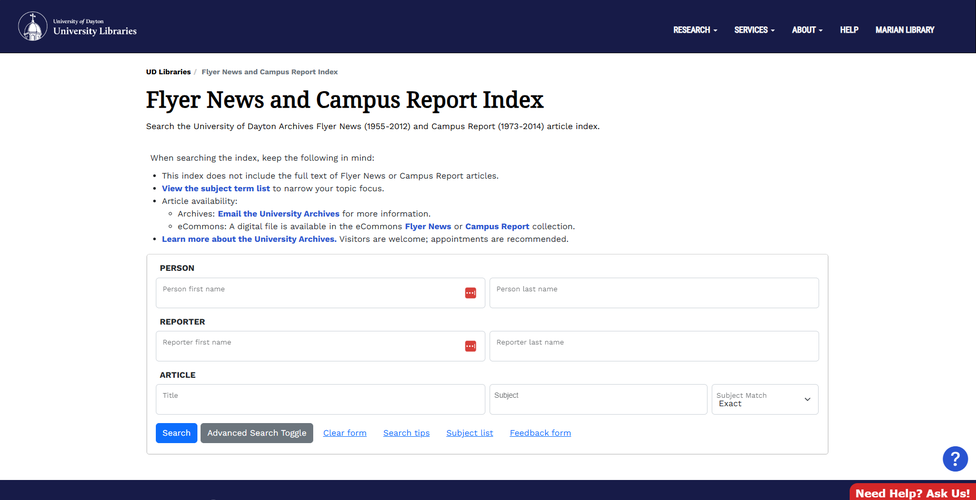
Task: Click the REPORTER section label
Action: tap(182, 322)
